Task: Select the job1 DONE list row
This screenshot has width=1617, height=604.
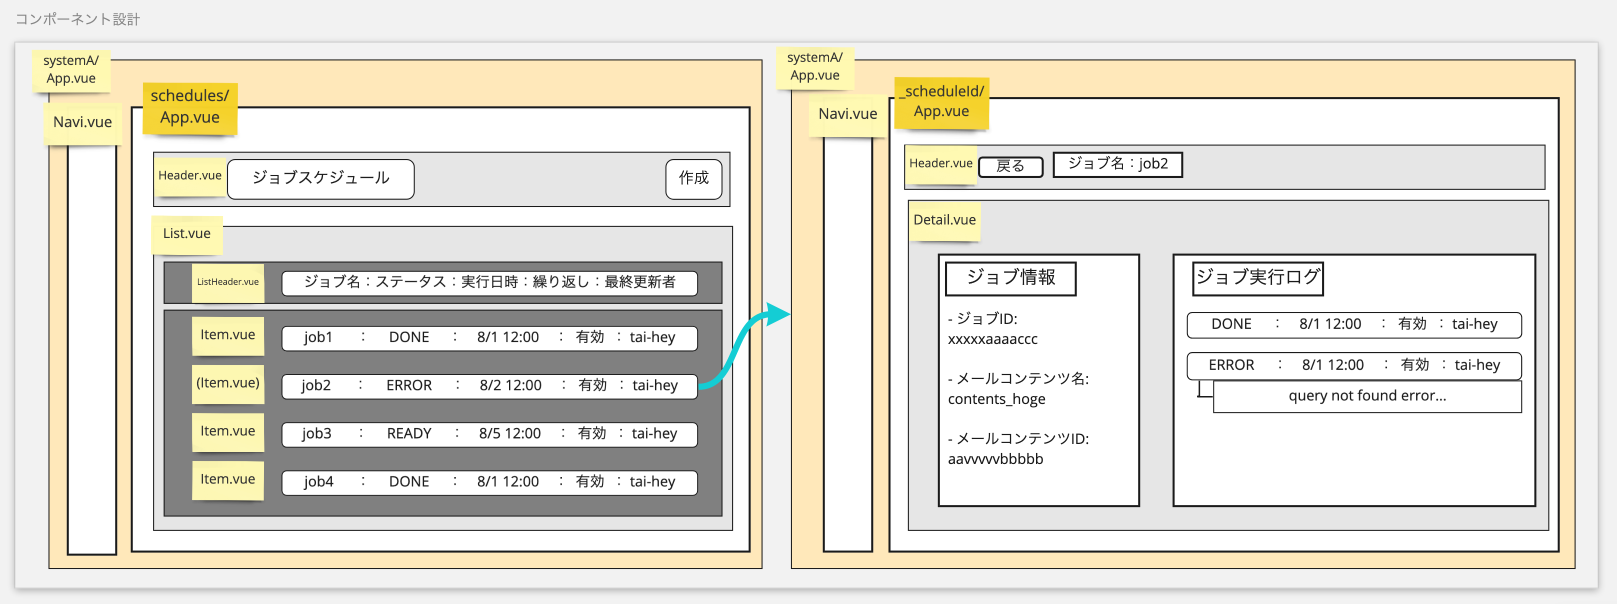Action: click(489, 338)
